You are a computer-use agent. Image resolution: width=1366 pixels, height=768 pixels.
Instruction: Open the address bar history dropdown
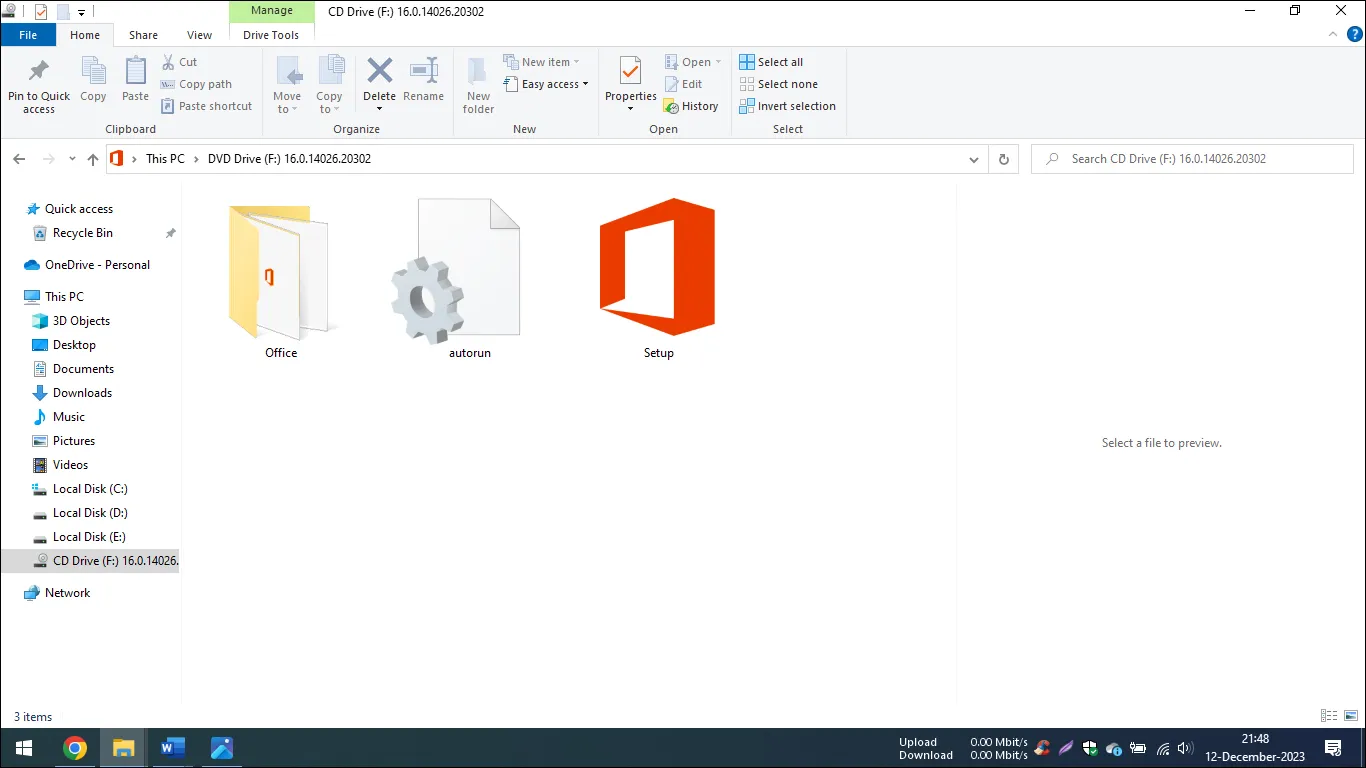pos(974,159)
